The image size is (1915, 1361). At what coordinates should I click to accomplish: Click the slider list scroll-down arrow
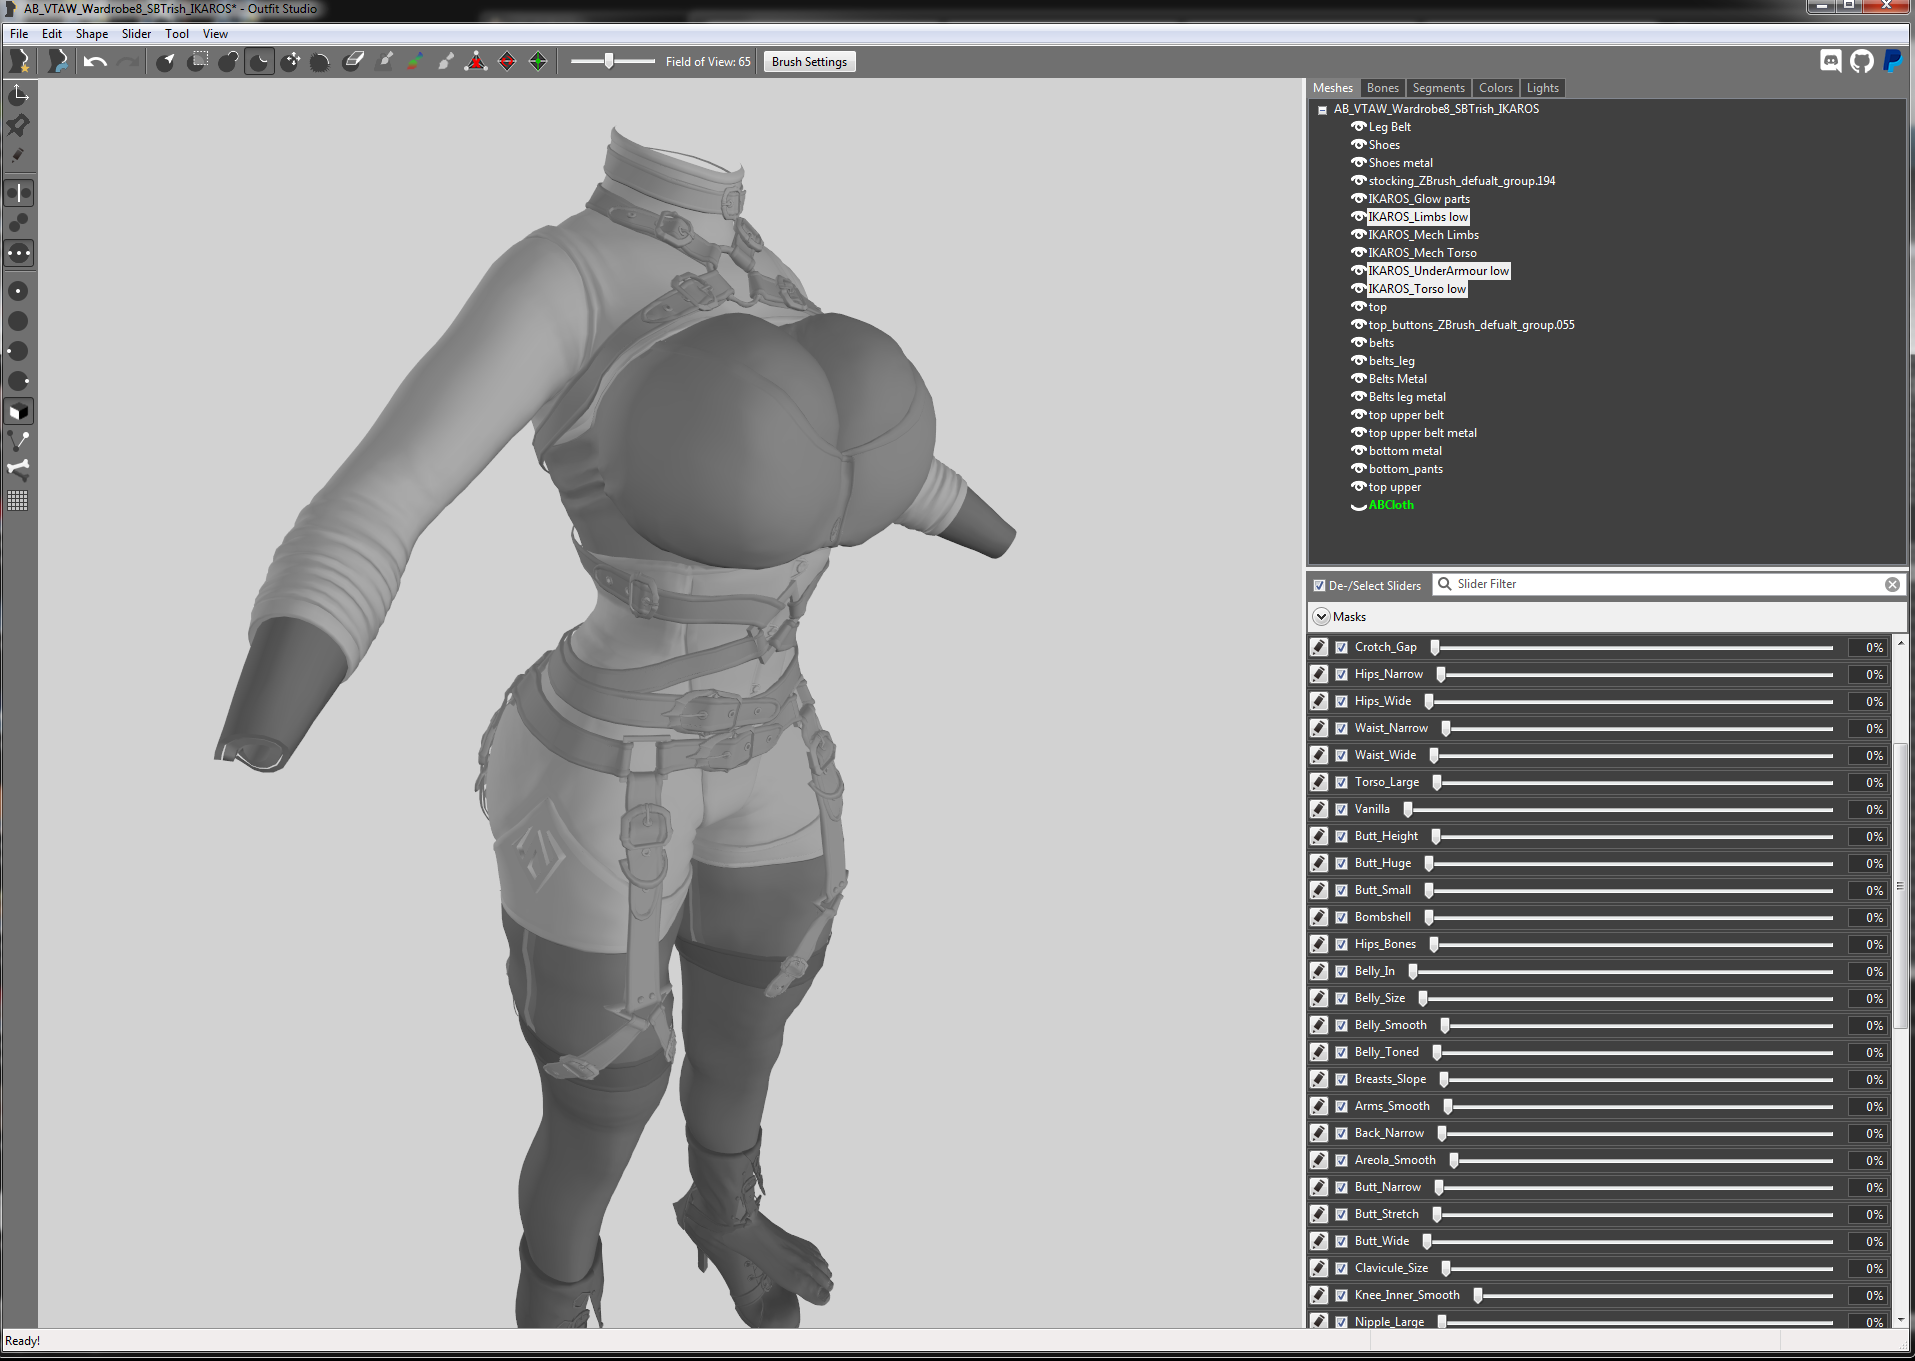tap(1900, 1320)
